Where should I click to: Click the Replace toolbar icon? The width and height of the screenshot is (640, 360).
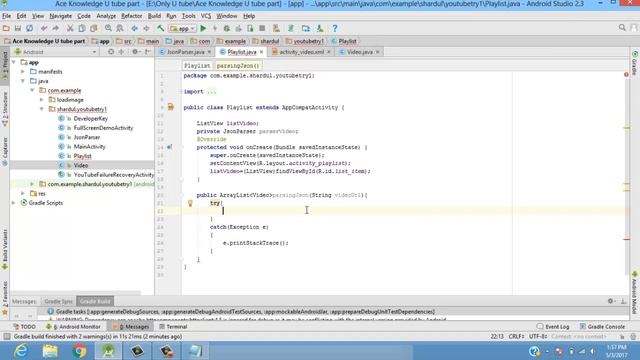120,28
